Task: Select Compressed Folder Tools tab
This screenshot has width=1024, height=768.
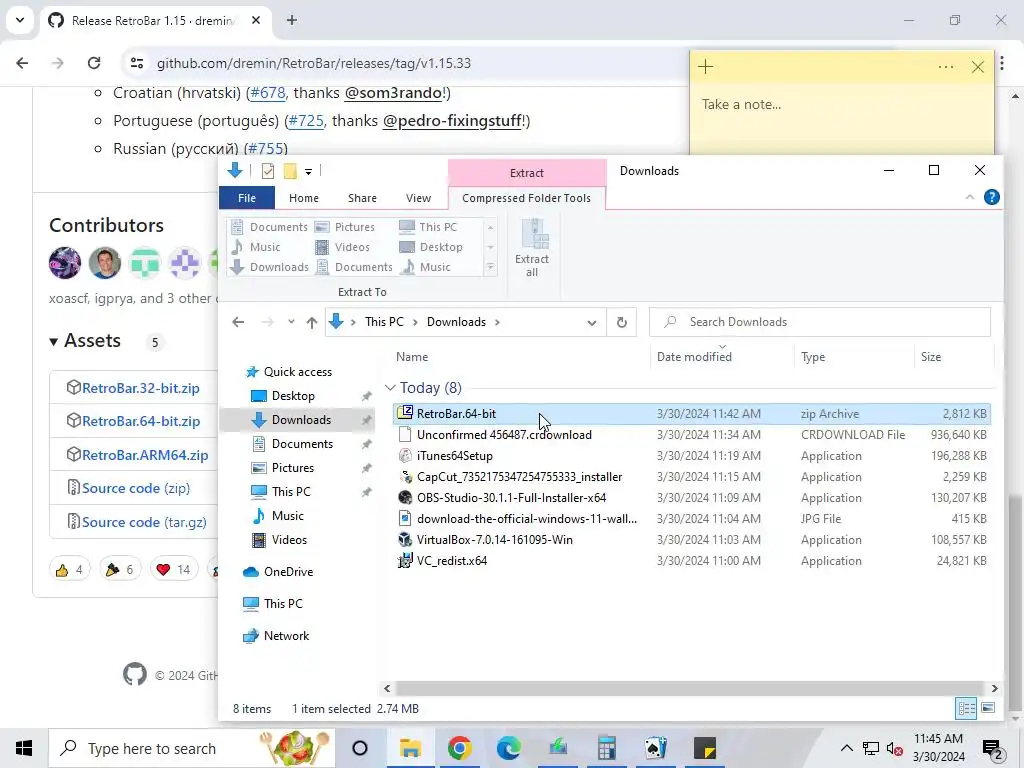Action: [x=526, y=198]
